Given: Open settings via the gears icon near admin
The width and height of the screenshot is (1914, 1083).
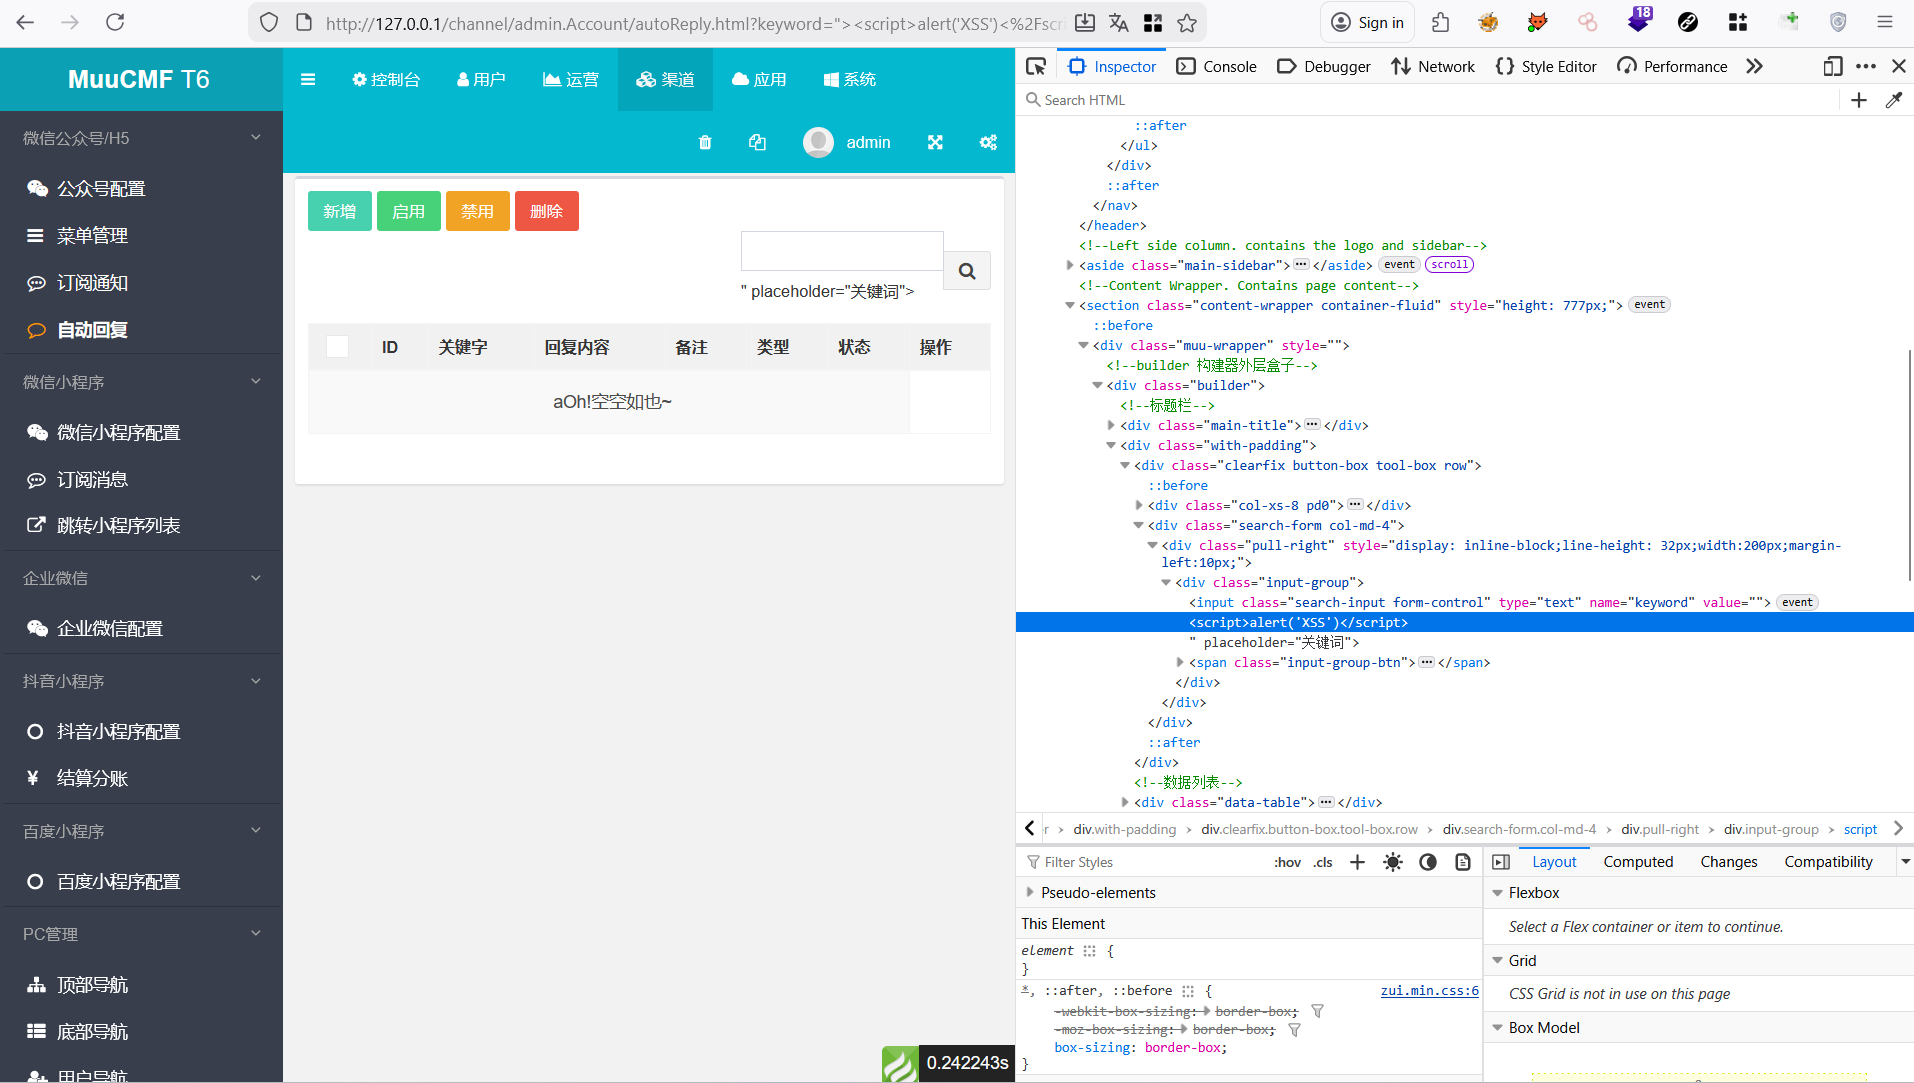Looking at the screenshot, I should pyautogui.click(x=988, y=142).
